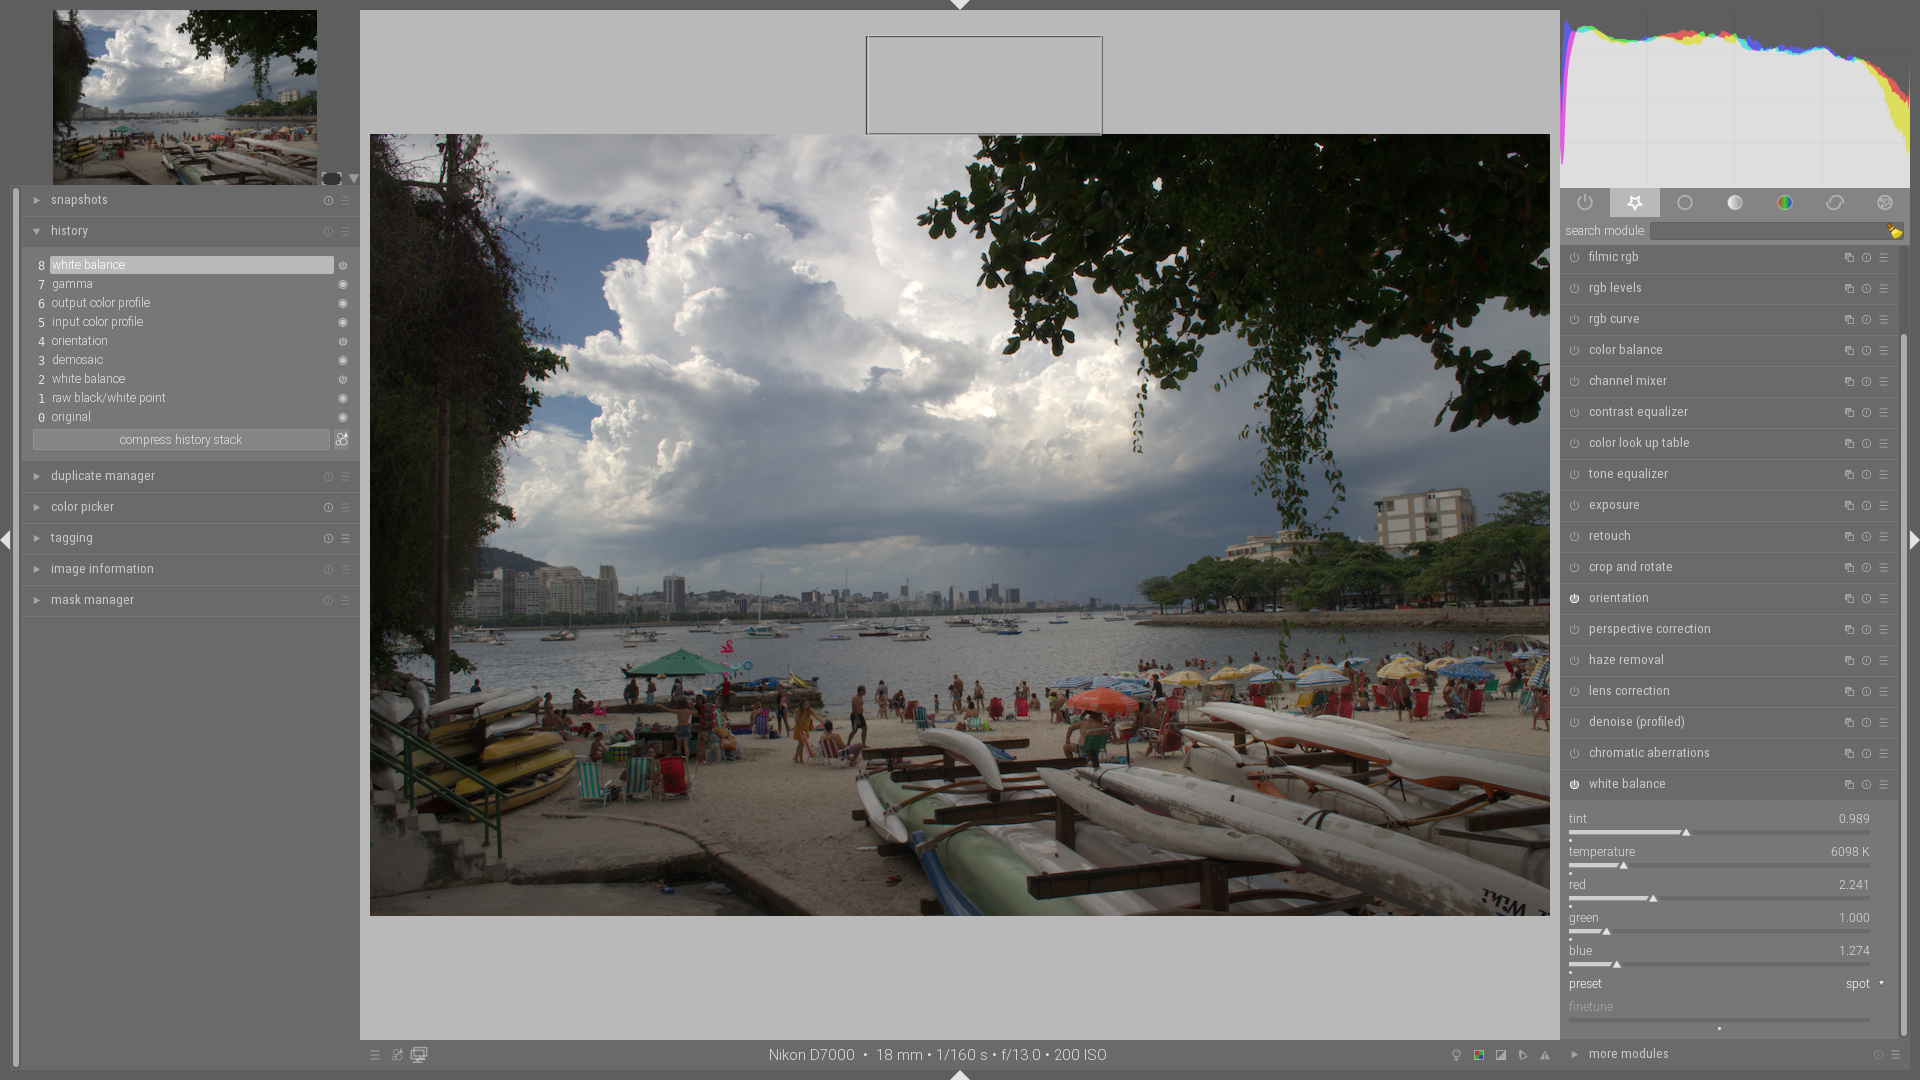Open the color module group tab
Screen dimensions: 1920x1080
[1785, 203]
